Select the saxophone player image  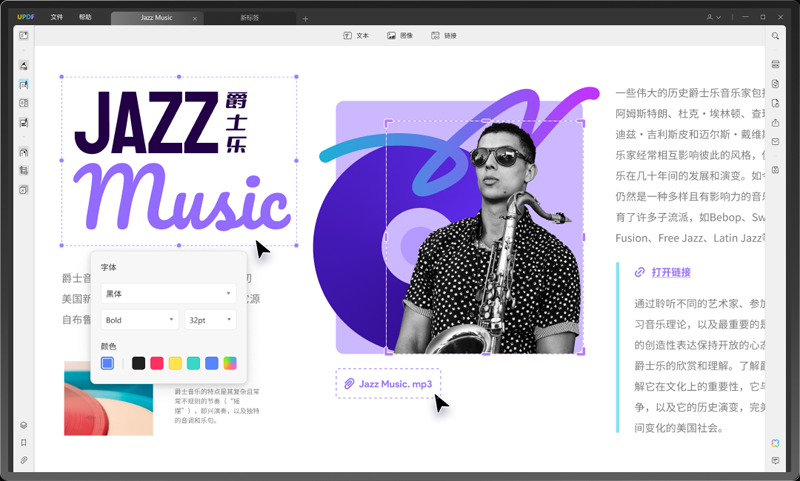(485, 236)
